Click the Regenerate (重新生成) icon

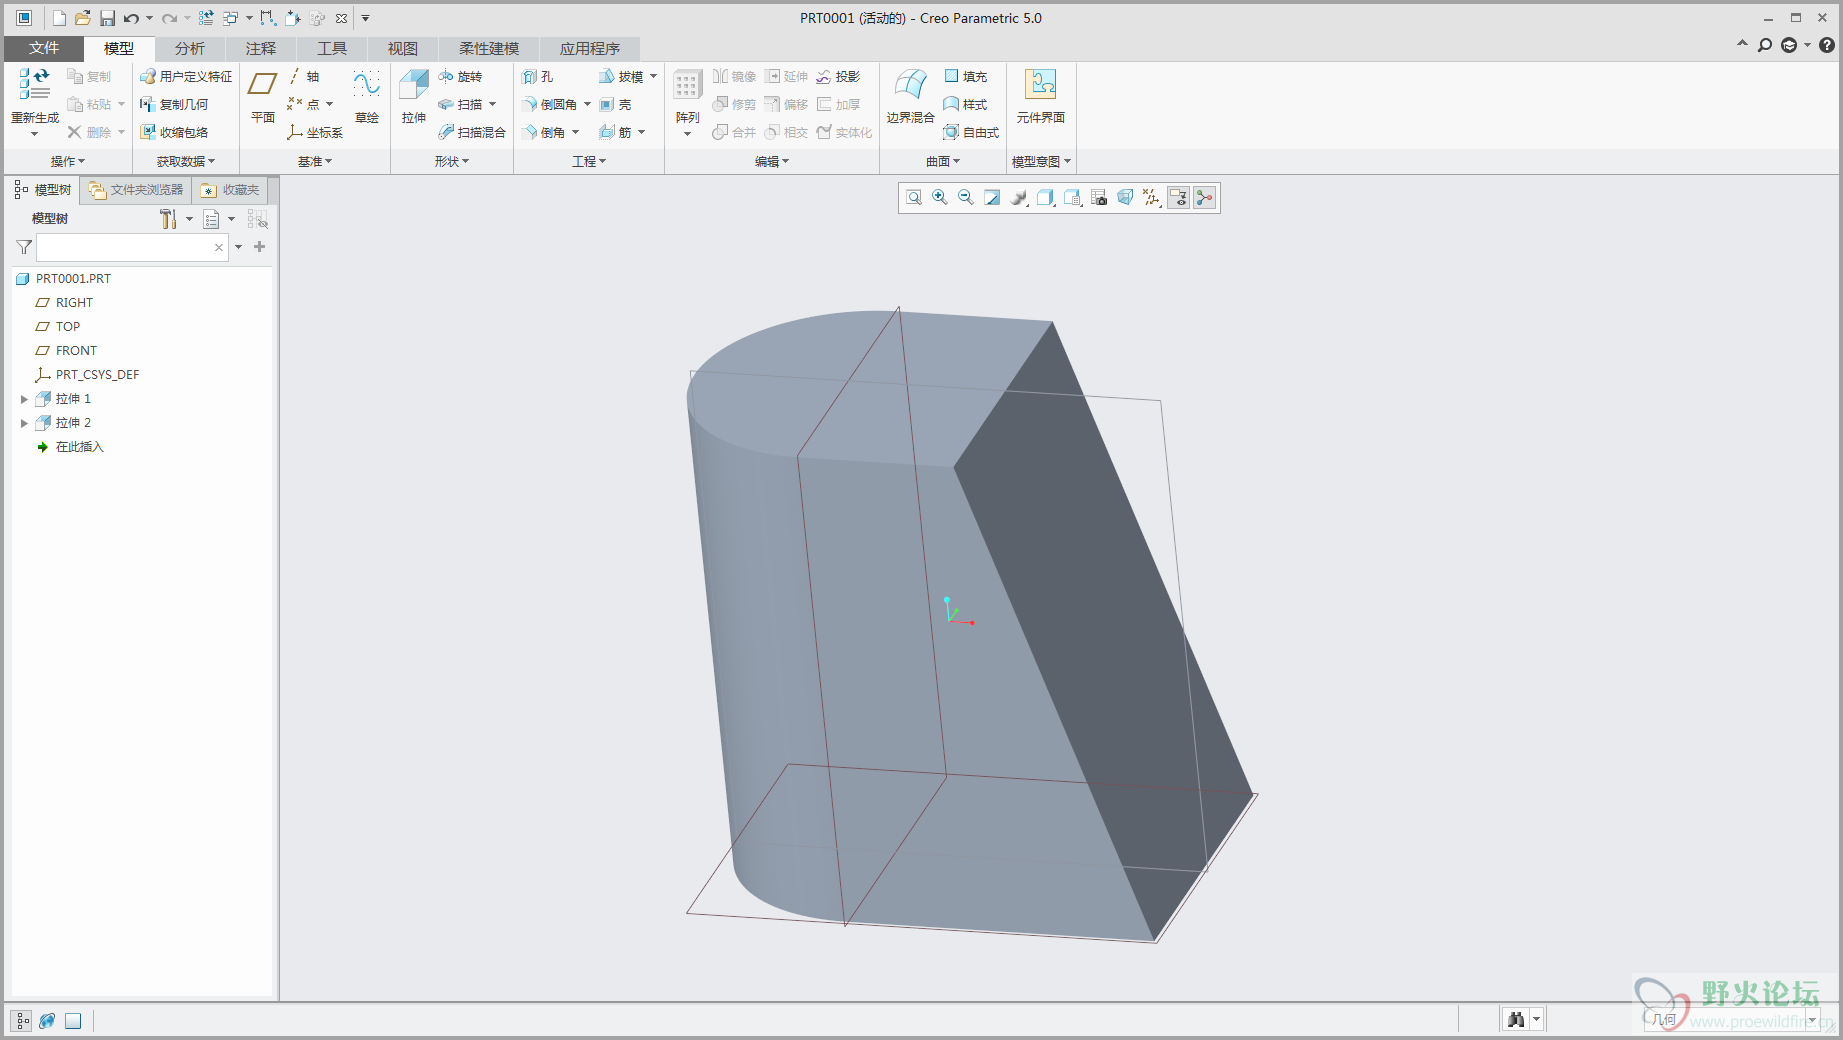[35, 84]
